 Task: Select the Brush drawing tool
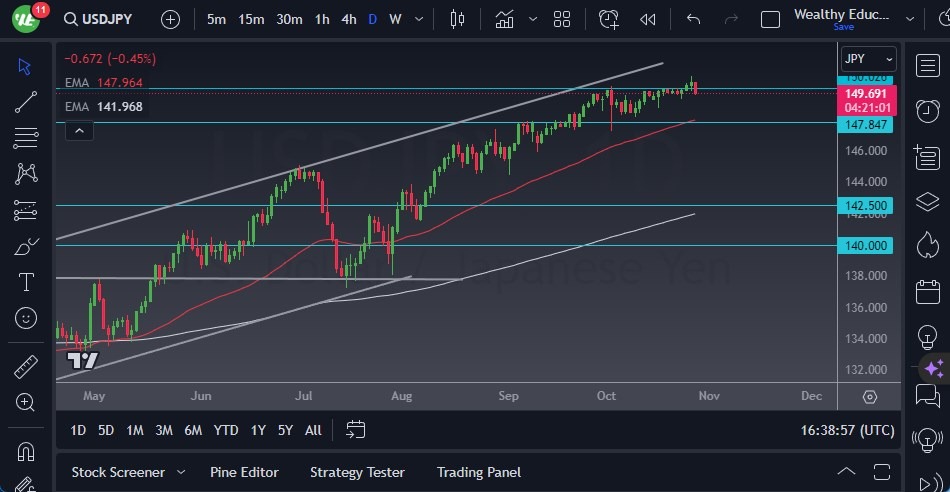26,247
